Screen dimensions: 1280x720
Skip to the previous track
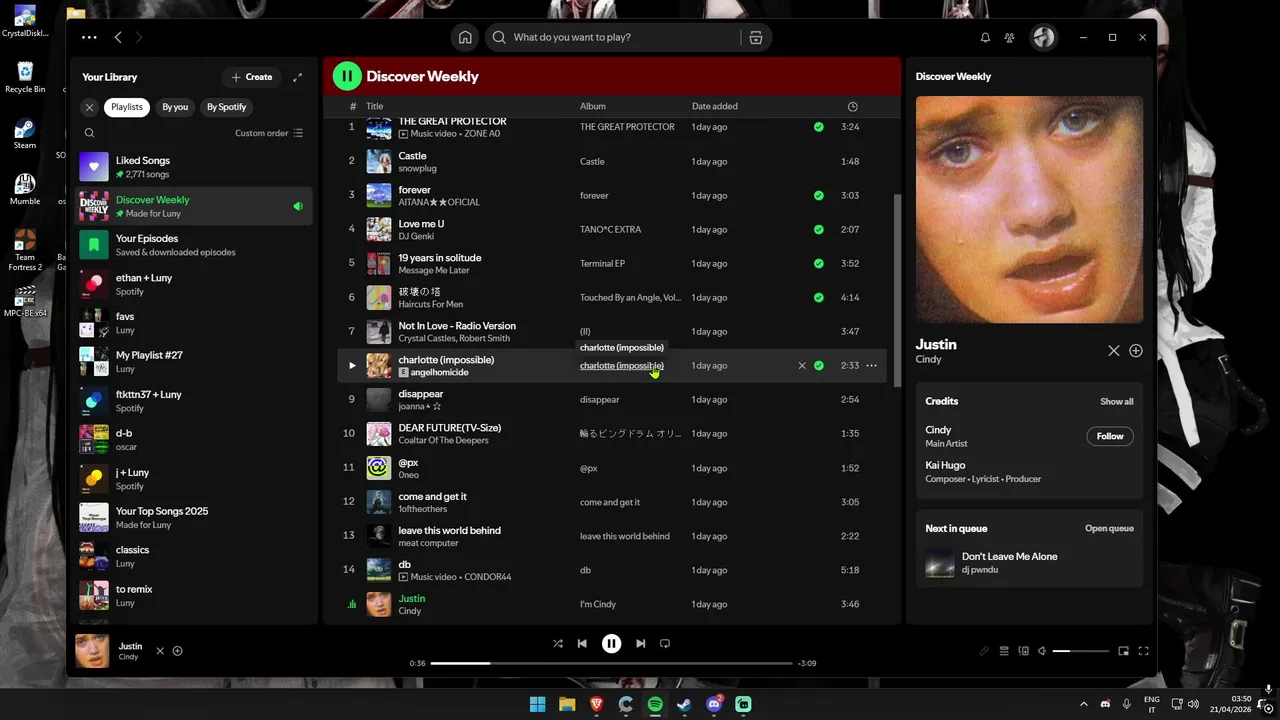(x=582, y=644)
